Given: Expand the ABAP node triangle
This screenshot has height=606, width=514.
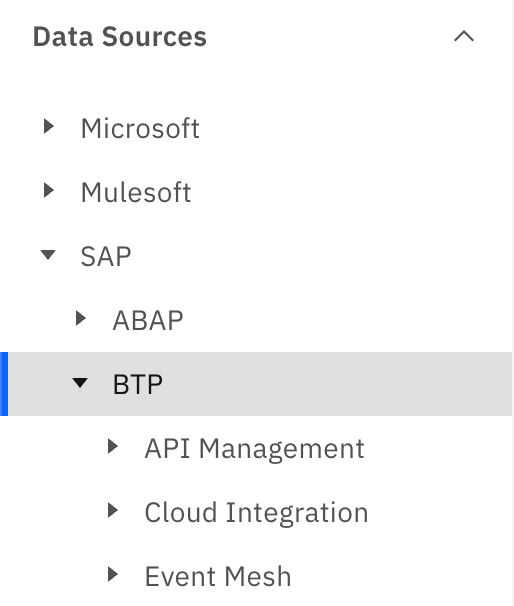Looking at the screenshot, I should 80,318.
